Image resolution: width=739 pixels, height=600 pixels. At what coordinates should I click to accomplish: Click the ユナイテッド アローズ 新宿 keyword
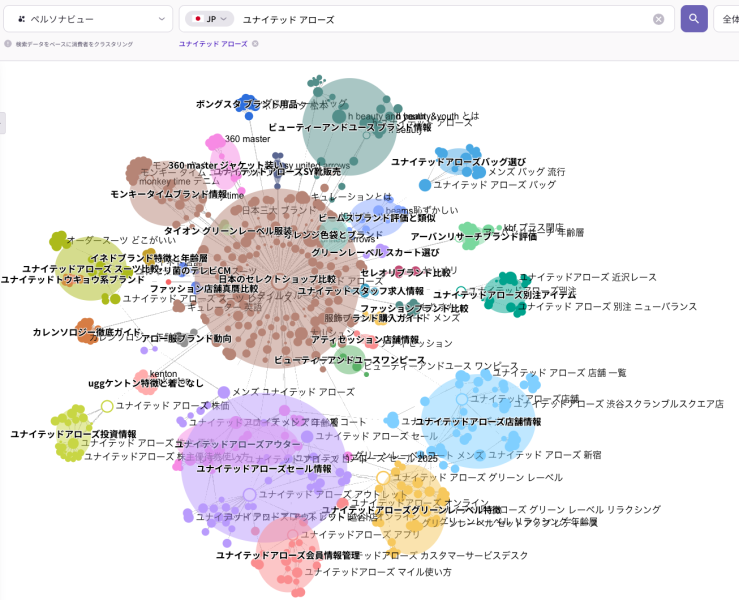click(544, 455)
